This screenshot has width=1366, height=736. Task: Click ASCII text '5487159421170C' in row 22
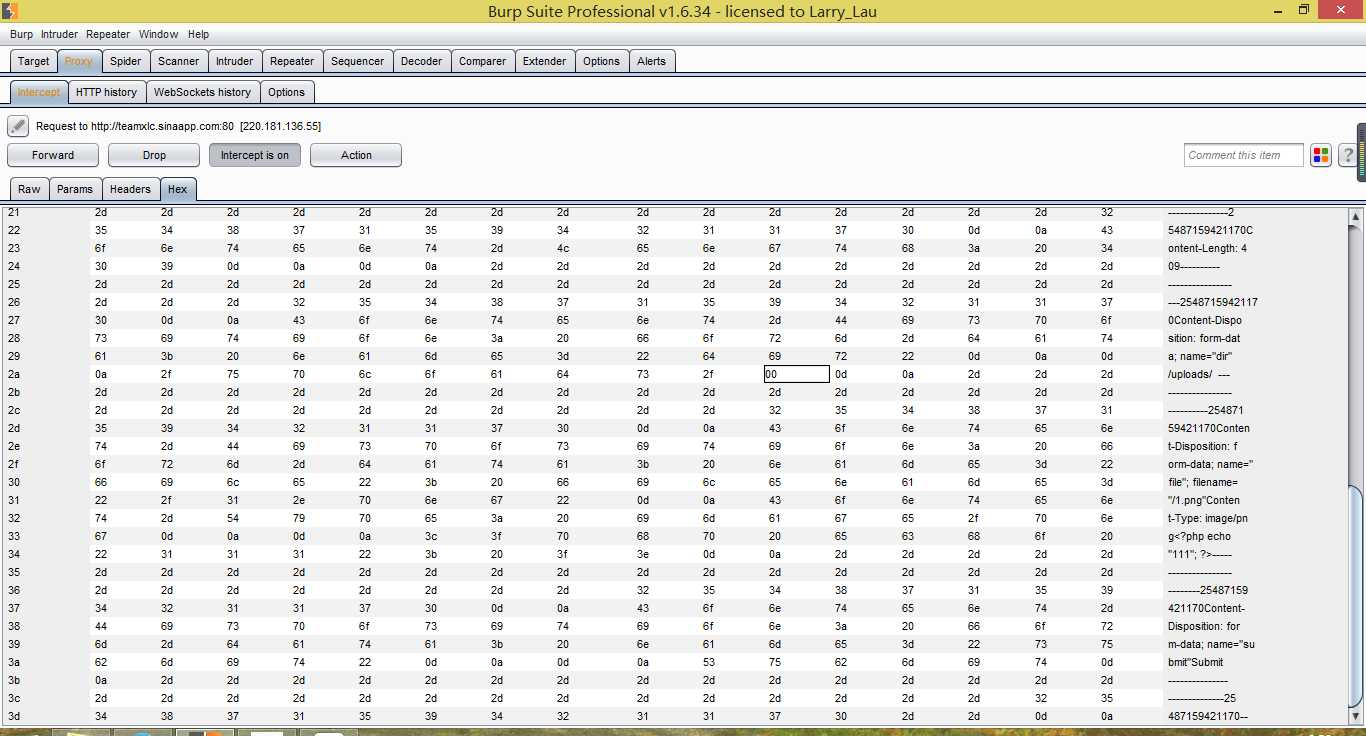click(x=1210, y=230)
